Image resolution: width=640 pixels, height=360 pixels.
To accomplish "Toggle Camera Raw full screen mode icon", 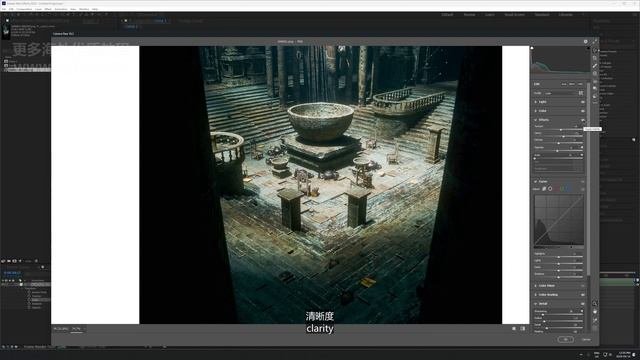I will tap(596, 42).
